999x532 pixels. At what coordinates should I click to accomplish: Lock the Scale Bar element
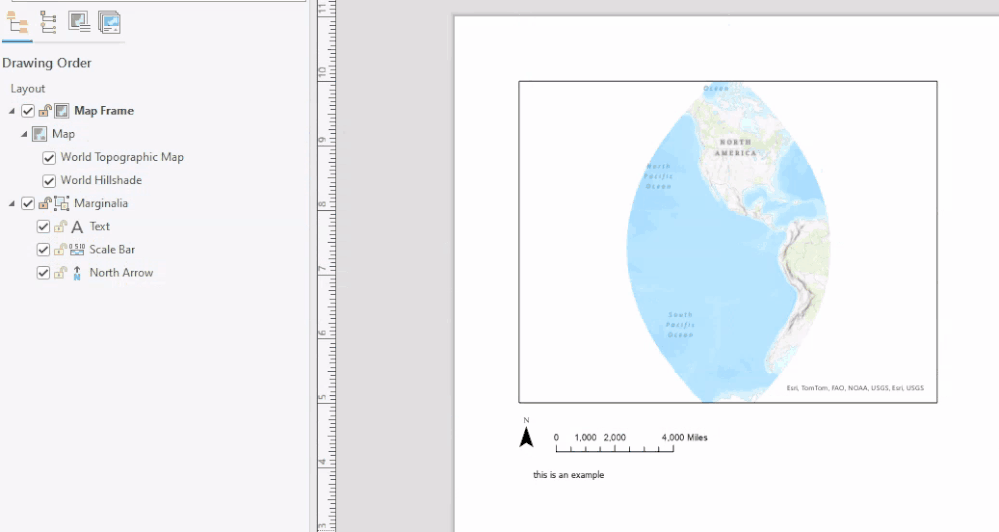pos(61,249)
